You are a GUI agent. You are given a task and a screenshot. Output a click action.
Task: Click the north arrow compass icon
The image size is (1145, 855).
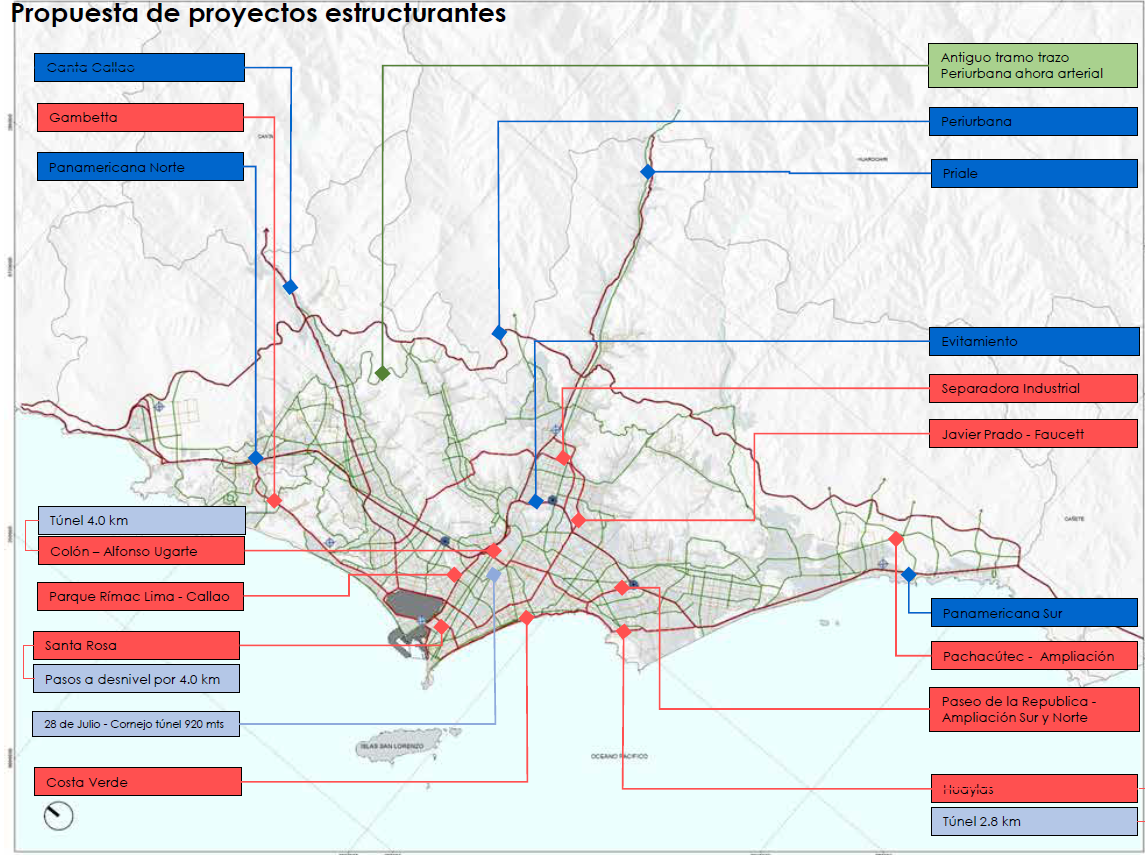pos(59,816)
